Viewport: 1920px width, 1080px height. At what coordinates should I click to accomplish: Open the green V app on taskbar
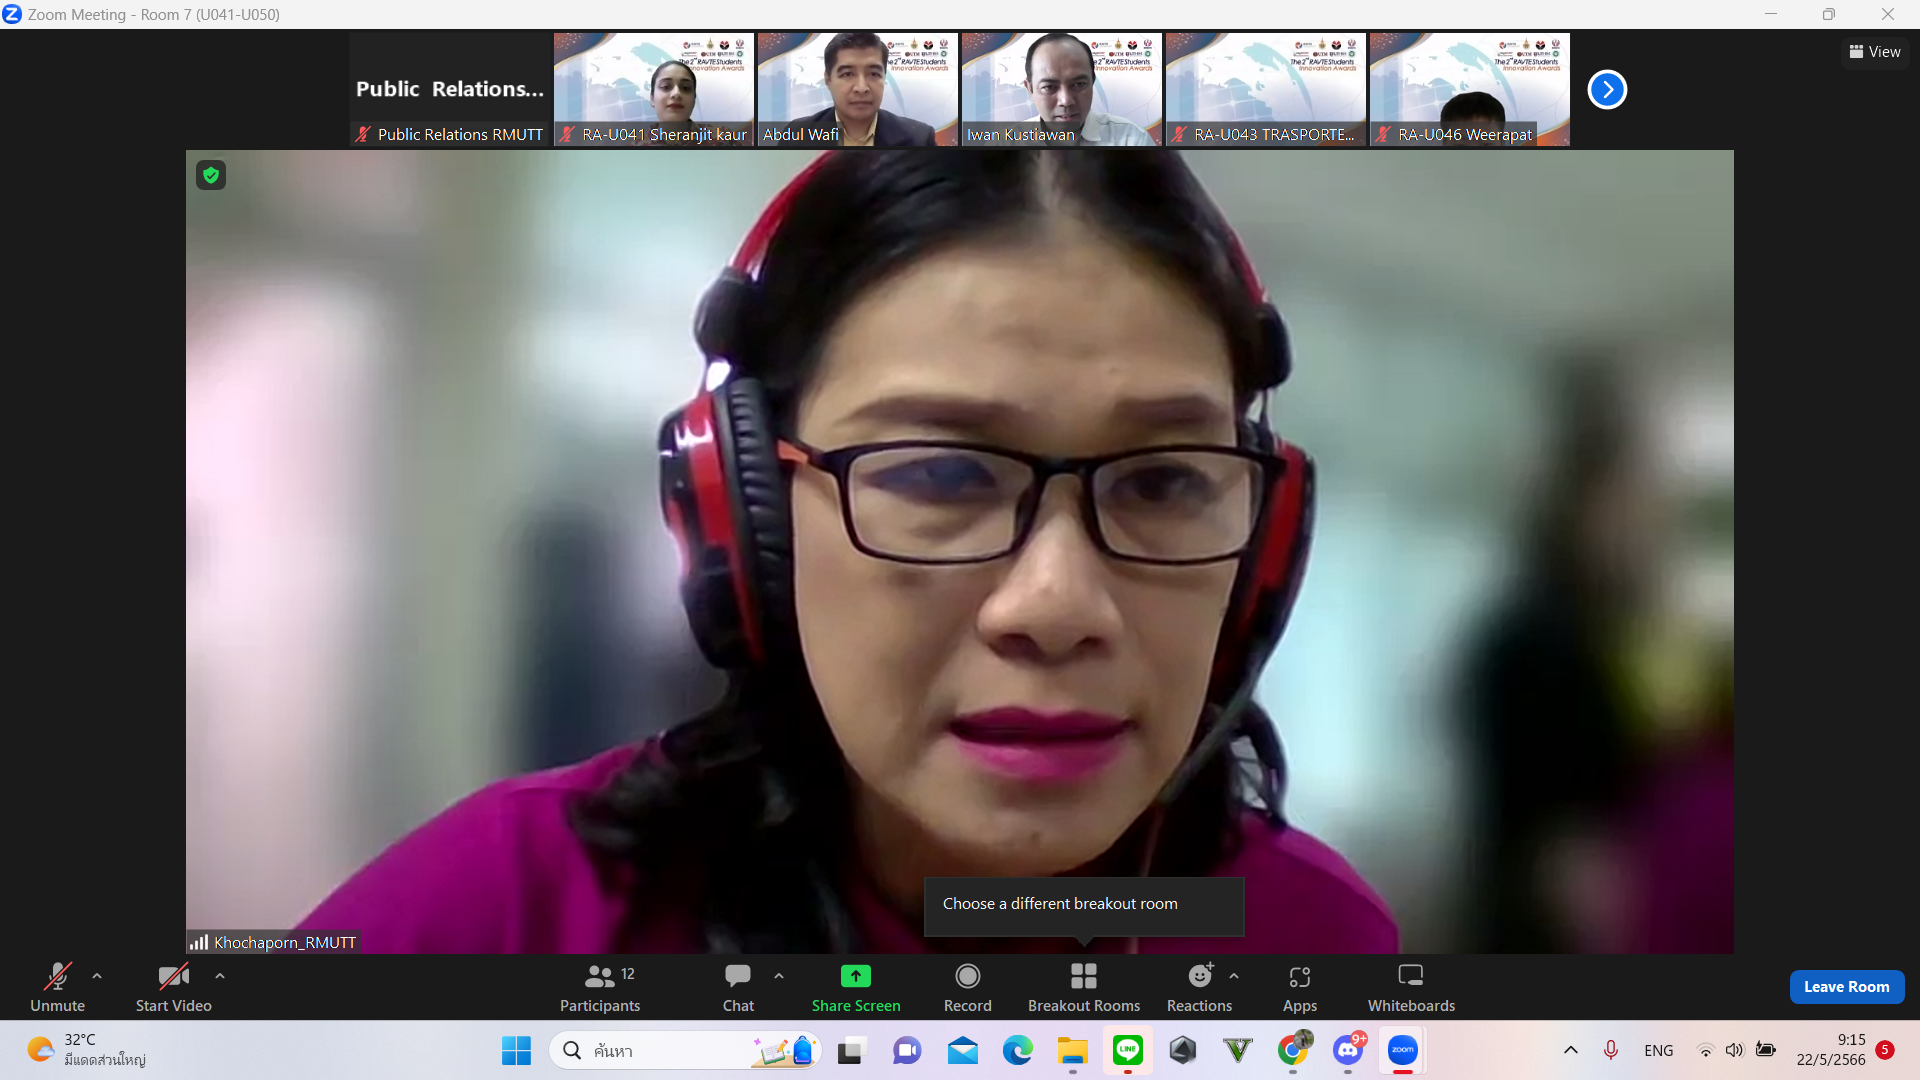[1238, 1050]
